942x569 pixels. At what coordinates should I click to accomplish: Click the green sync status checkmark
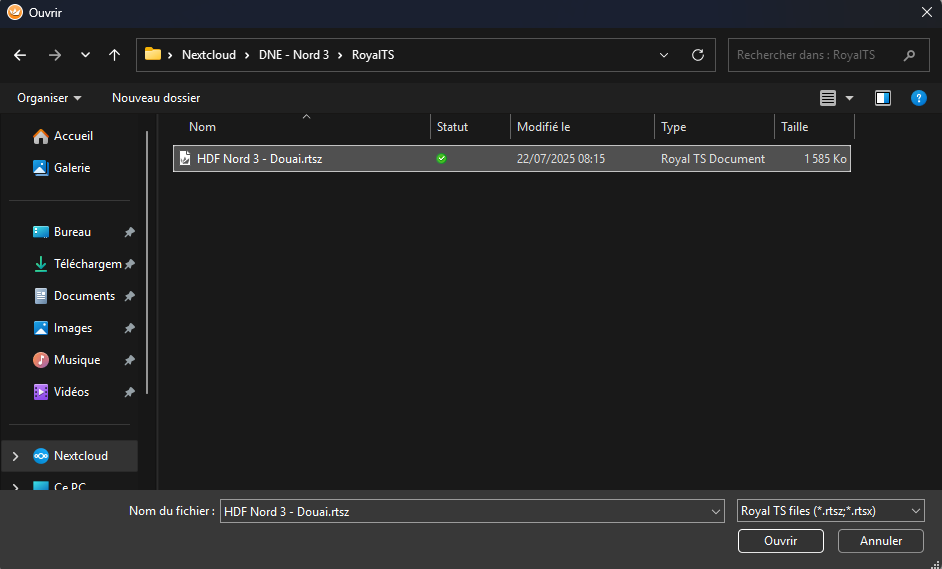pyautogui.click(x=442, y=159)
